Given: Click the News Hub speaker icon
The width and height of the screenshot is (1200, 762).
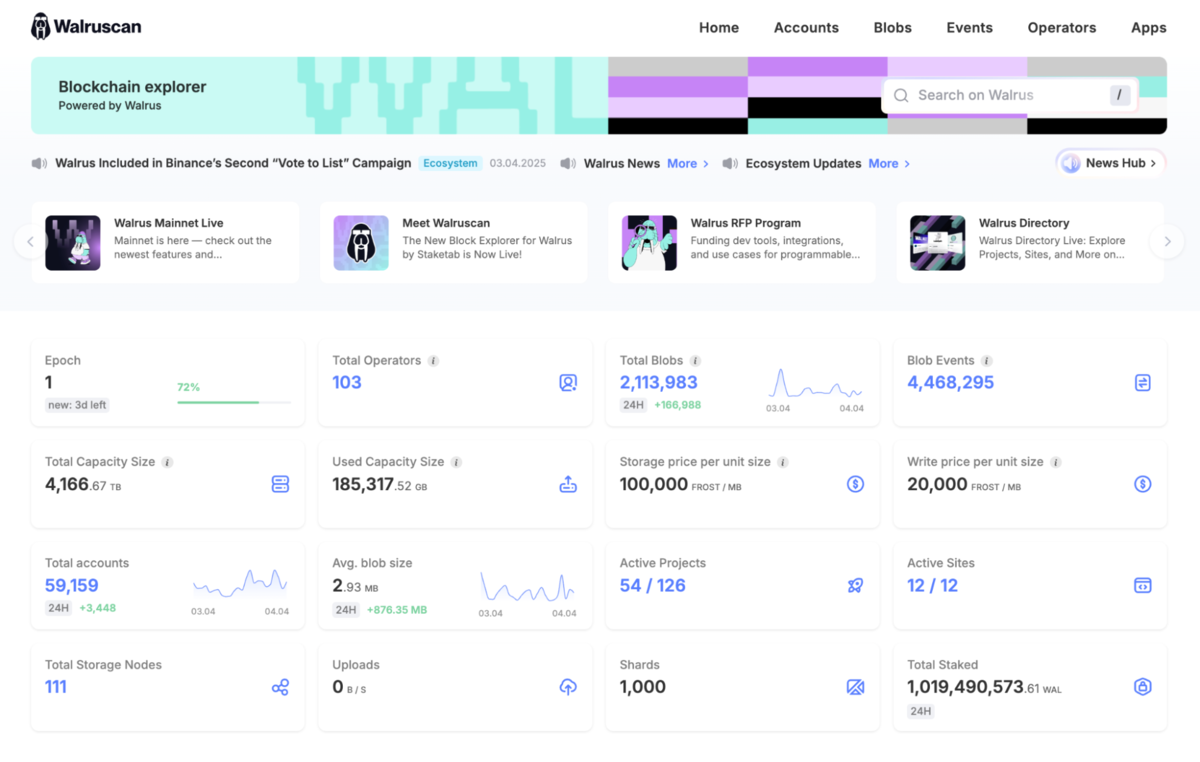Looking at the screenshot, I should pos(1071,163).
